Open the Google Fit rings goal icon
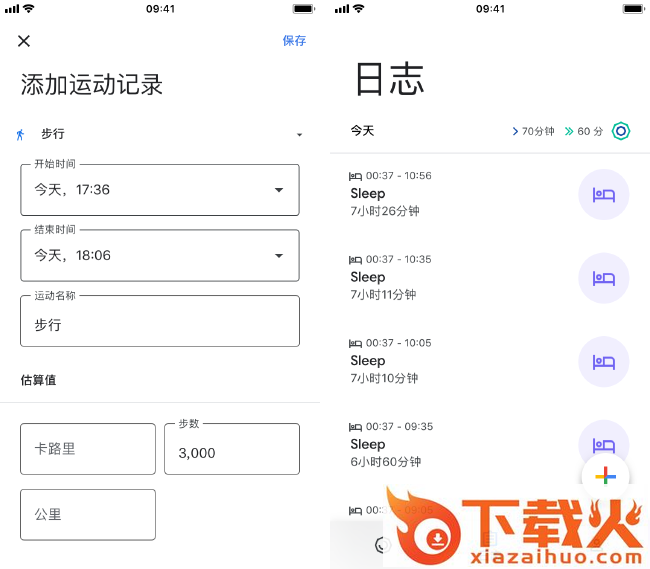The image size is (650, 569). coord(621,131)
